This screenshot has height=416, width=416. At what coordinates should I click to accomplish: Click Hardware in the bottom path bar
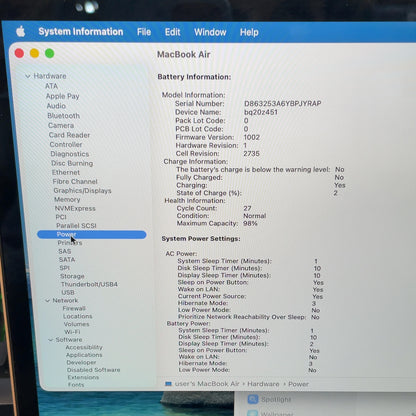pyautogui.click(x=263, y=384)
